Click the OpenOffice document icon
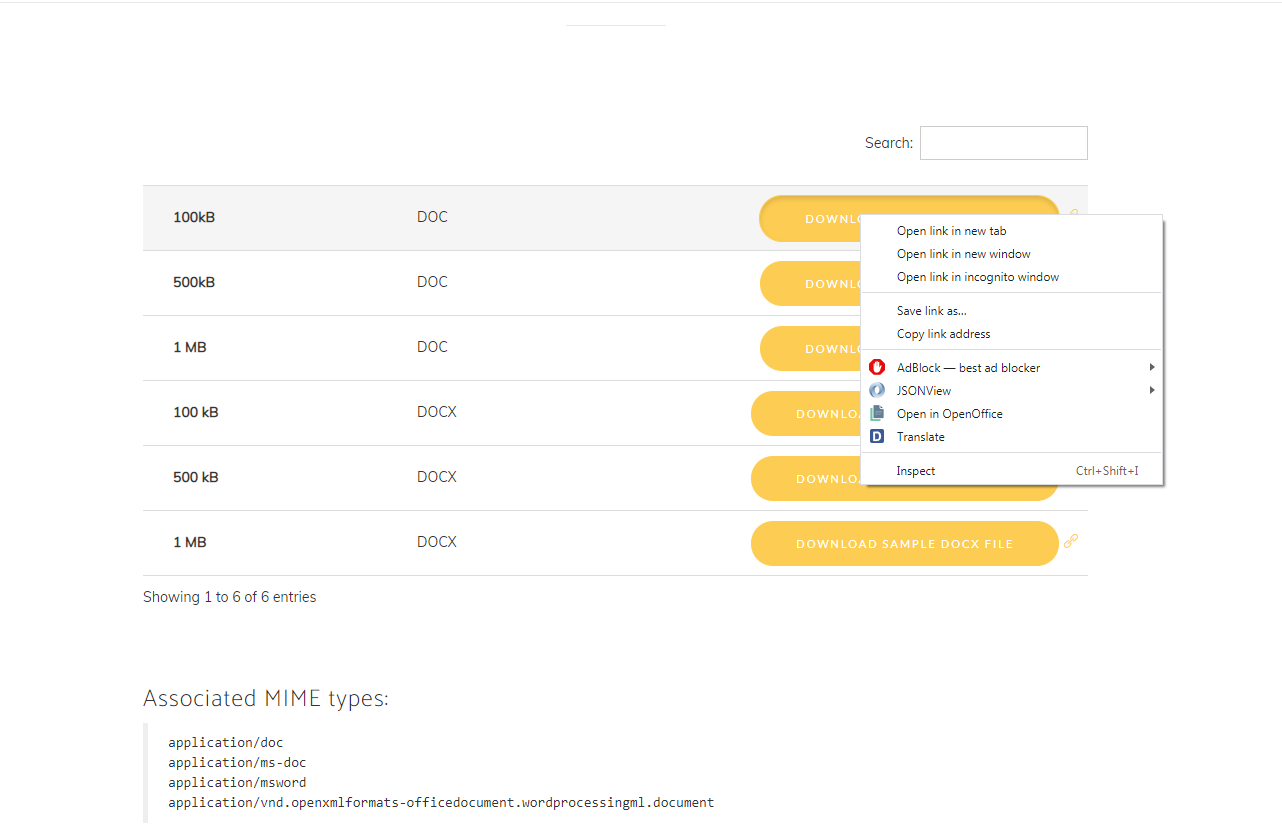Screen dimensions: 1282x837 tap(877, 414)
